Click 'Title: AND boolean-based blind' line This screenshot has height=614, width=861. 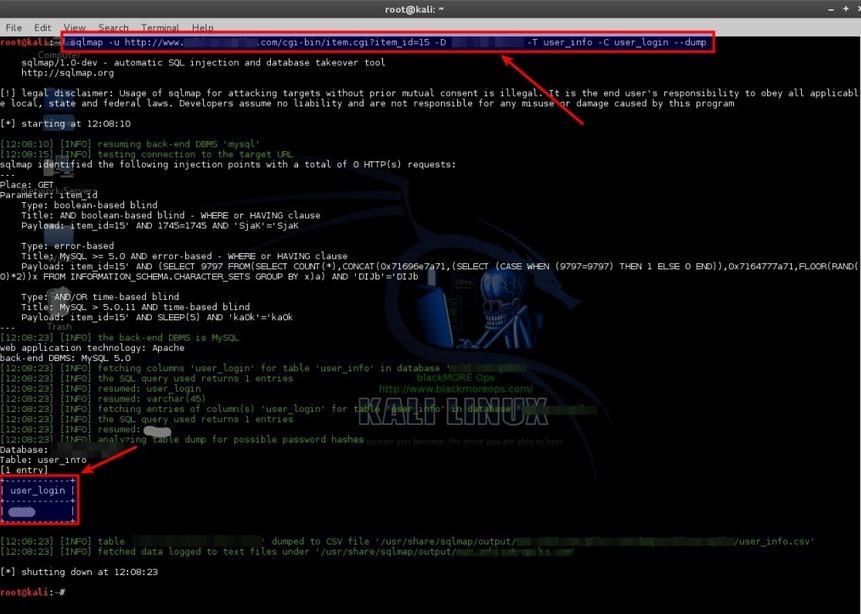coord(171,215)
